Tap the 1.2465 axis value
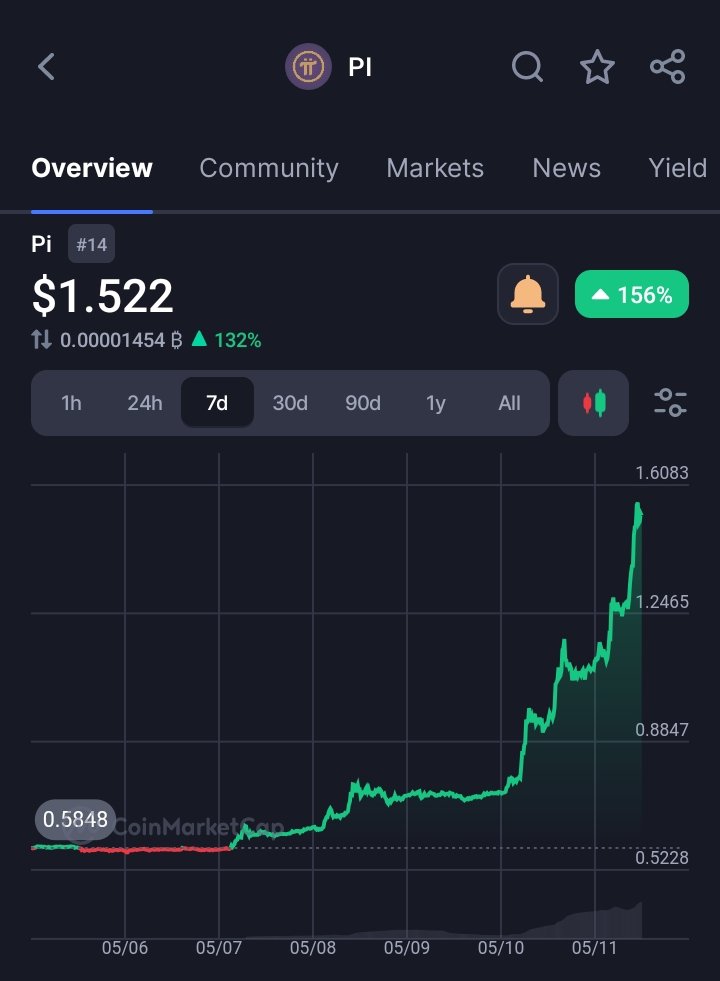720x981 pixels. (x=662, y=602)
